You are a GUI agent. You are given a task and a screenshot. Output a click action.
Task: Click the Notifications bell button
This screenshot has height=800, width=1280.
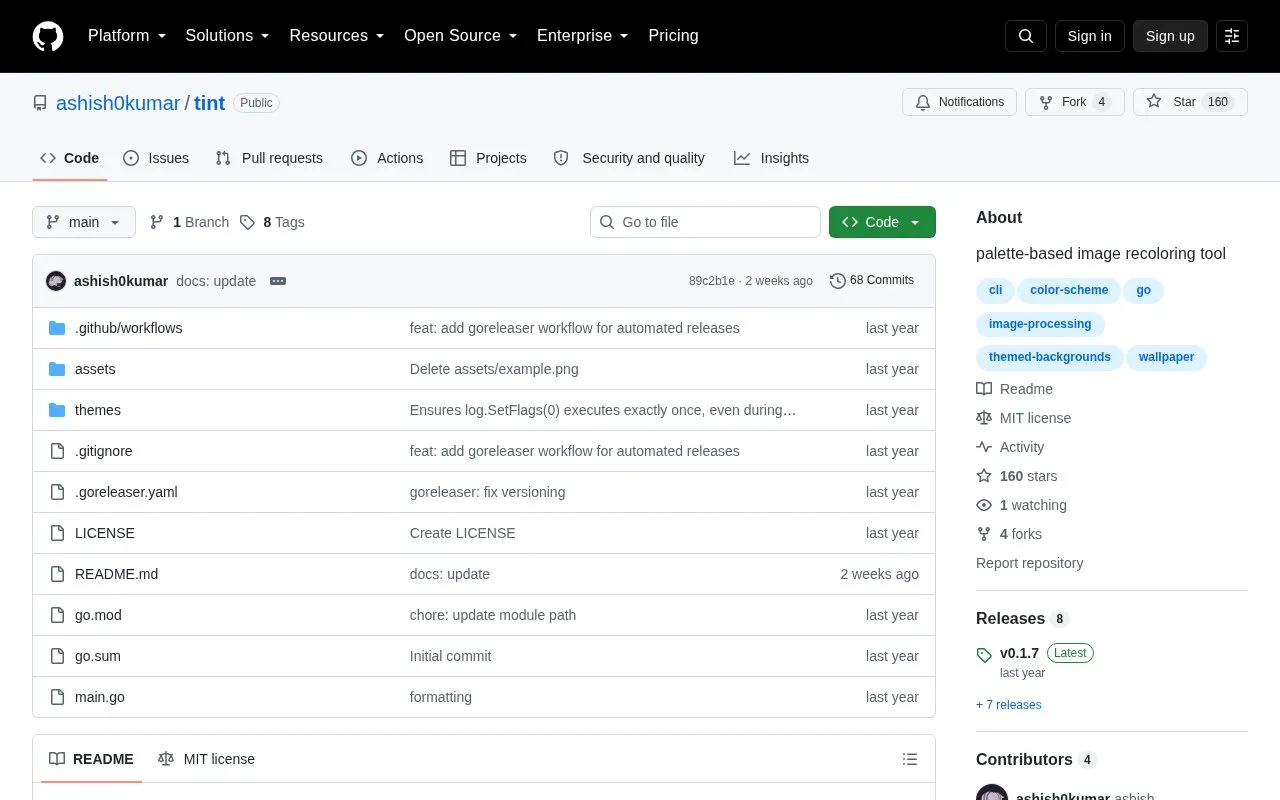(x=960, y=102)
